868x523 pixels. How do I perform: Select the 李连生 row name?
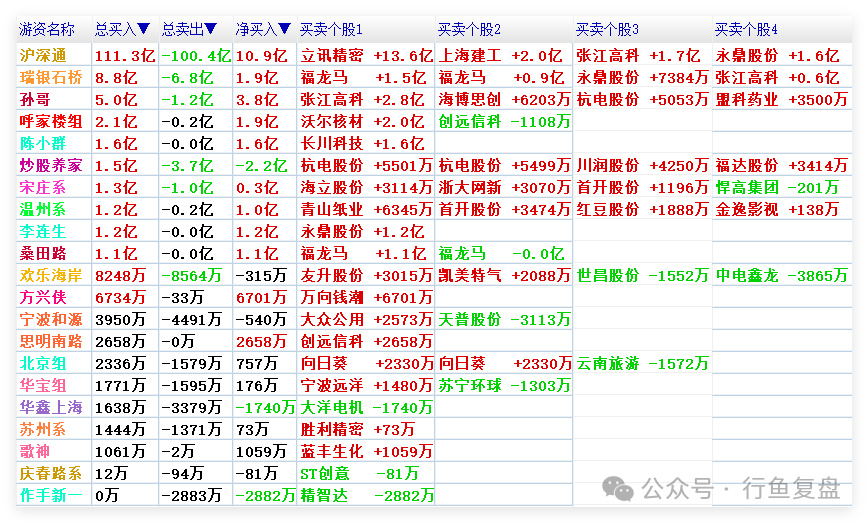click(x=43, y=231)
